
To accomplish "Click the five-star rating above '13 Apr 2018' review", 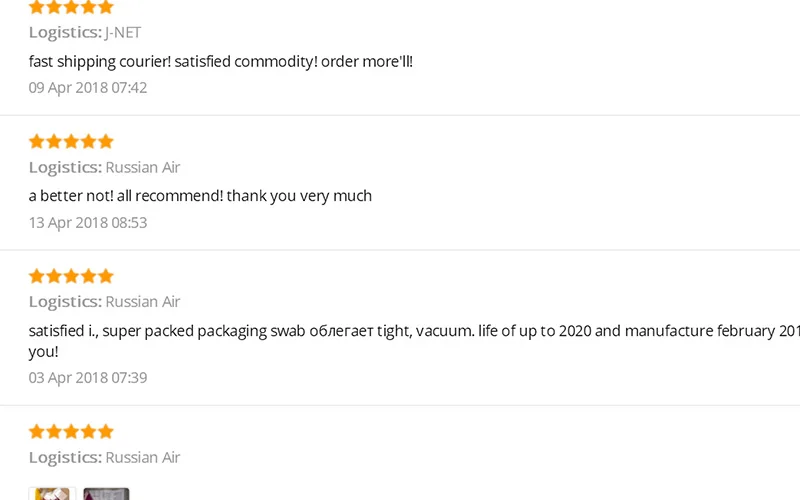I will 71,141.
